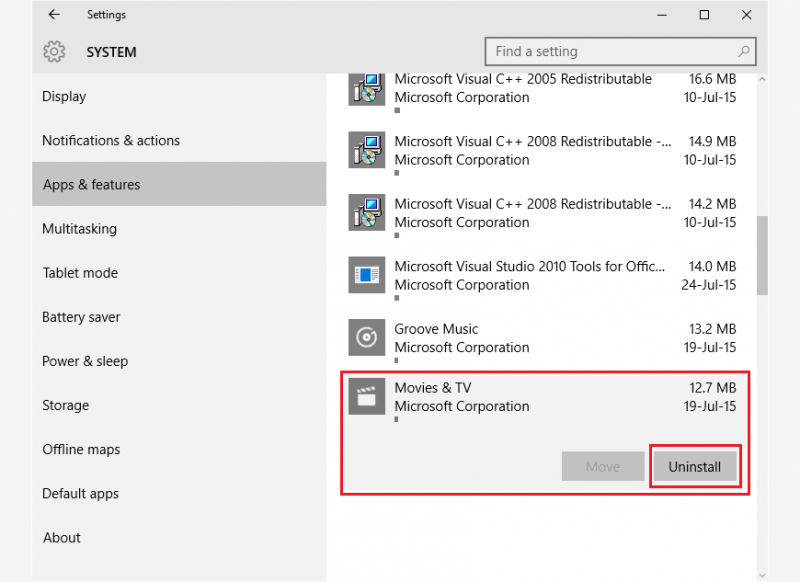This screenshot has width=800, height=582.
Task: Open Offline maps settings
Action: (x=179, y=449)
